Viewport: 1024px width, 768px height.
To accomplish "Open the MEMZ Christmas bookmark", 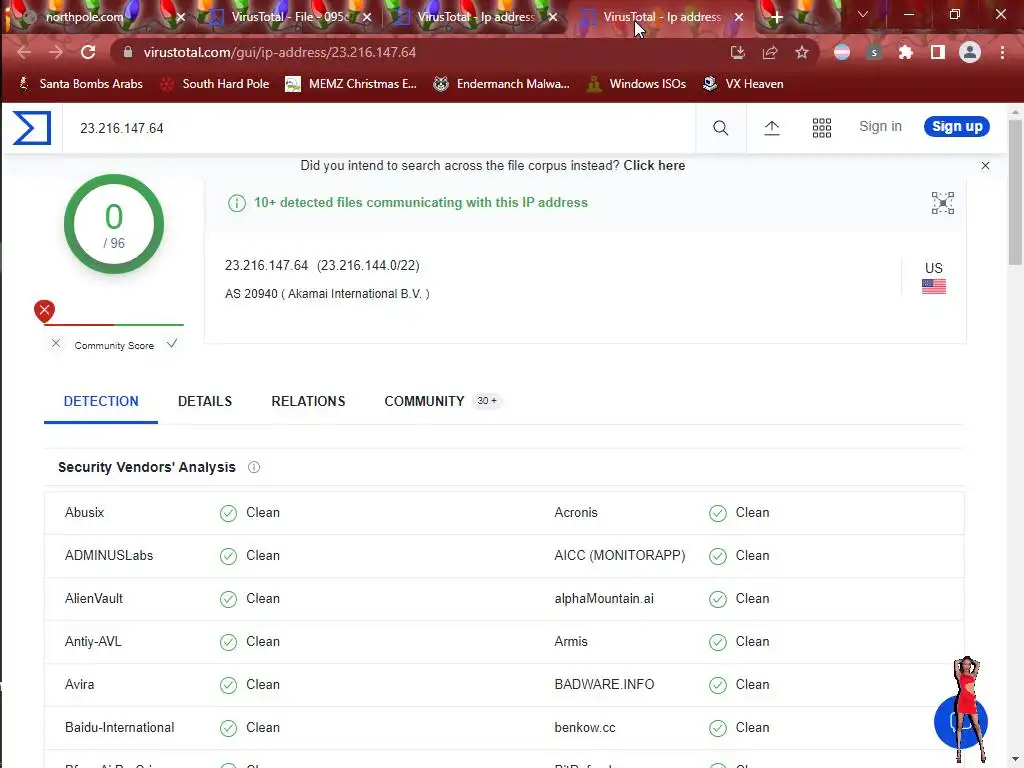I will point(351,84).
